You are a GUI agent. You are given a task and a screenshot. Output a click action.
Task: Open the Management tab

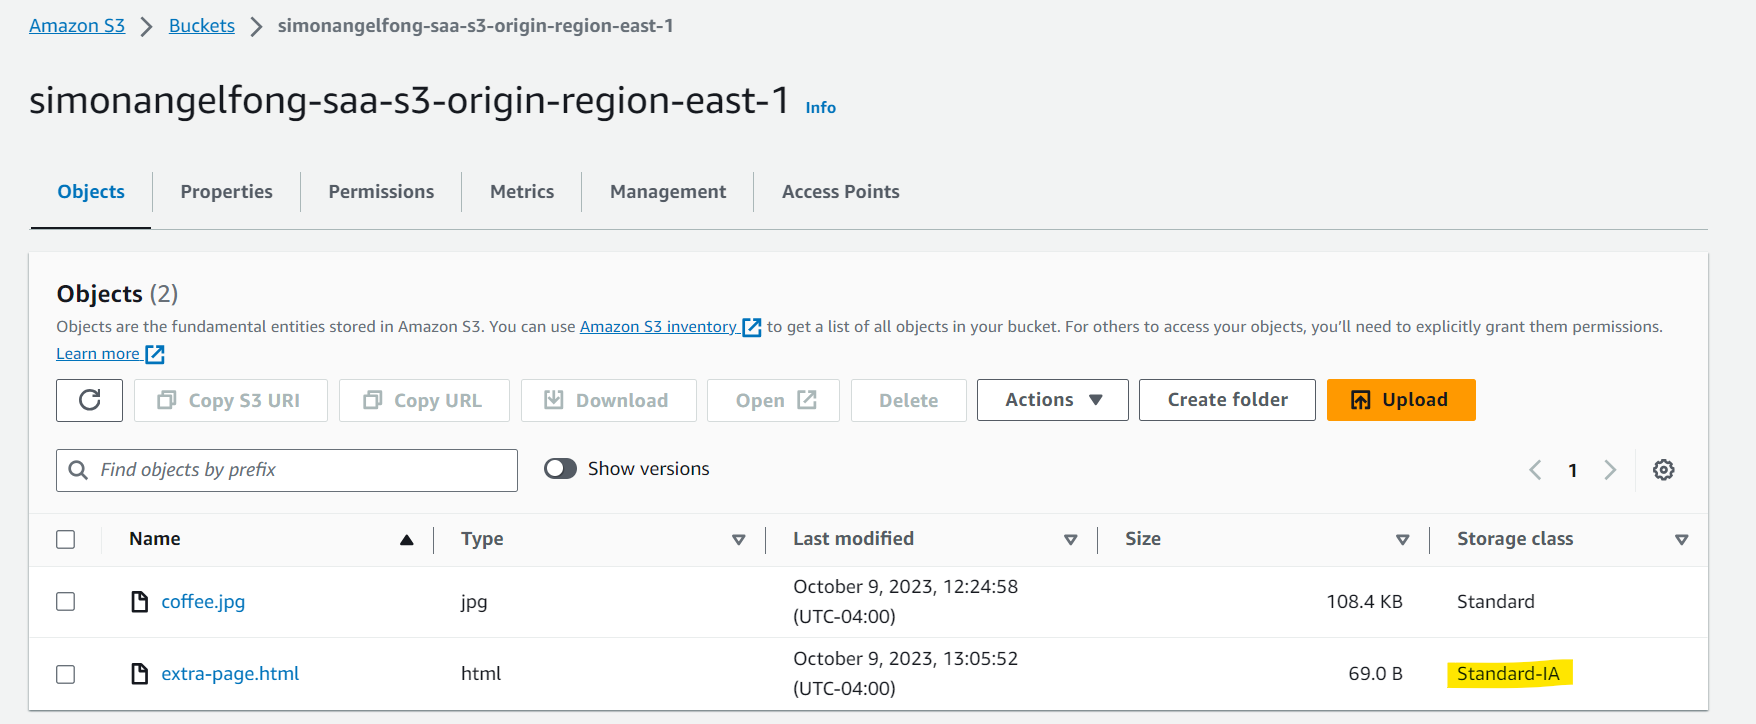(668, 192)
